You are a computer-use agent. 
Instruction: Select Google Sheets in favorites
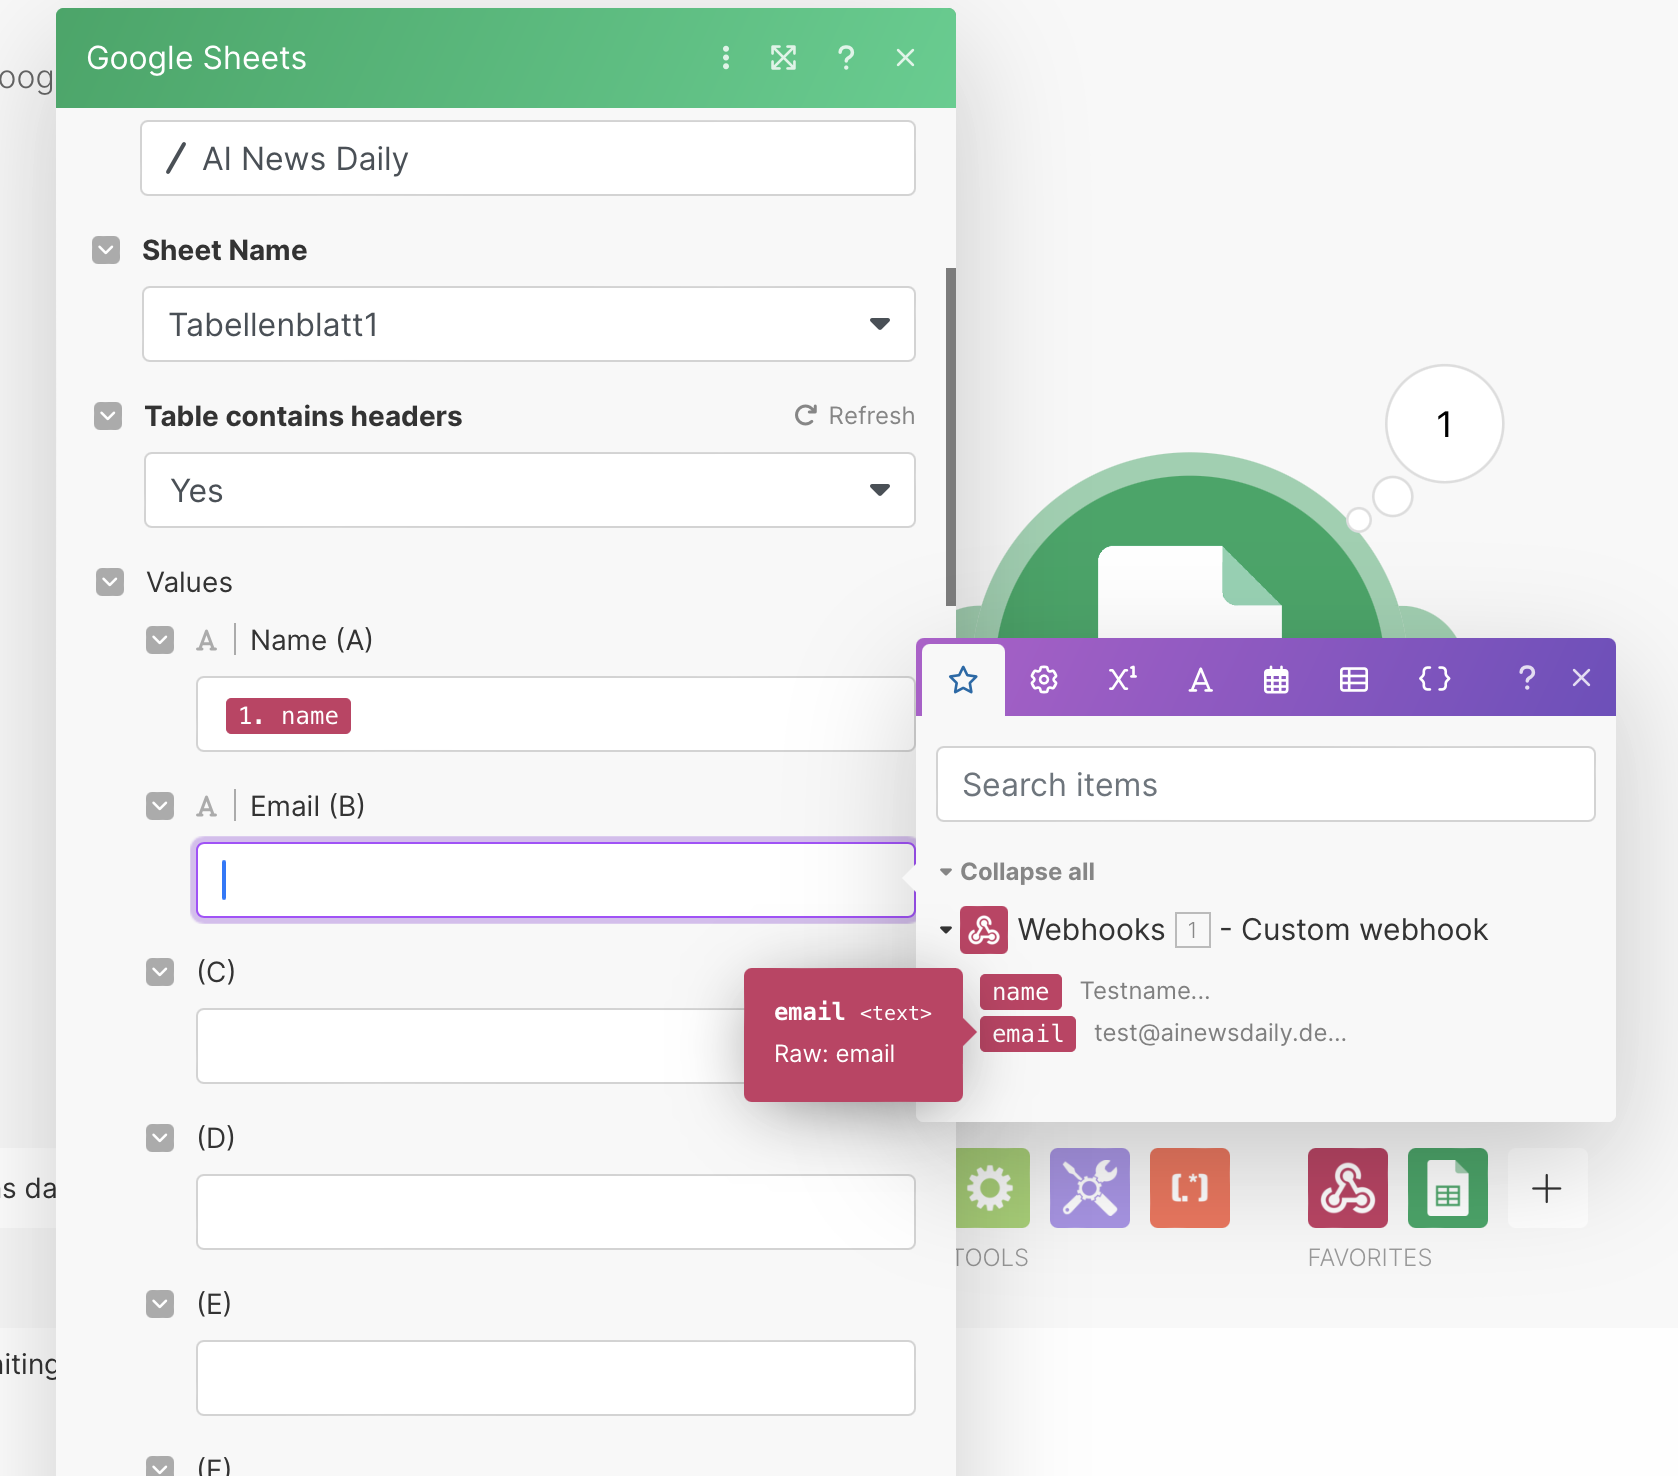click(1448, 1188)
